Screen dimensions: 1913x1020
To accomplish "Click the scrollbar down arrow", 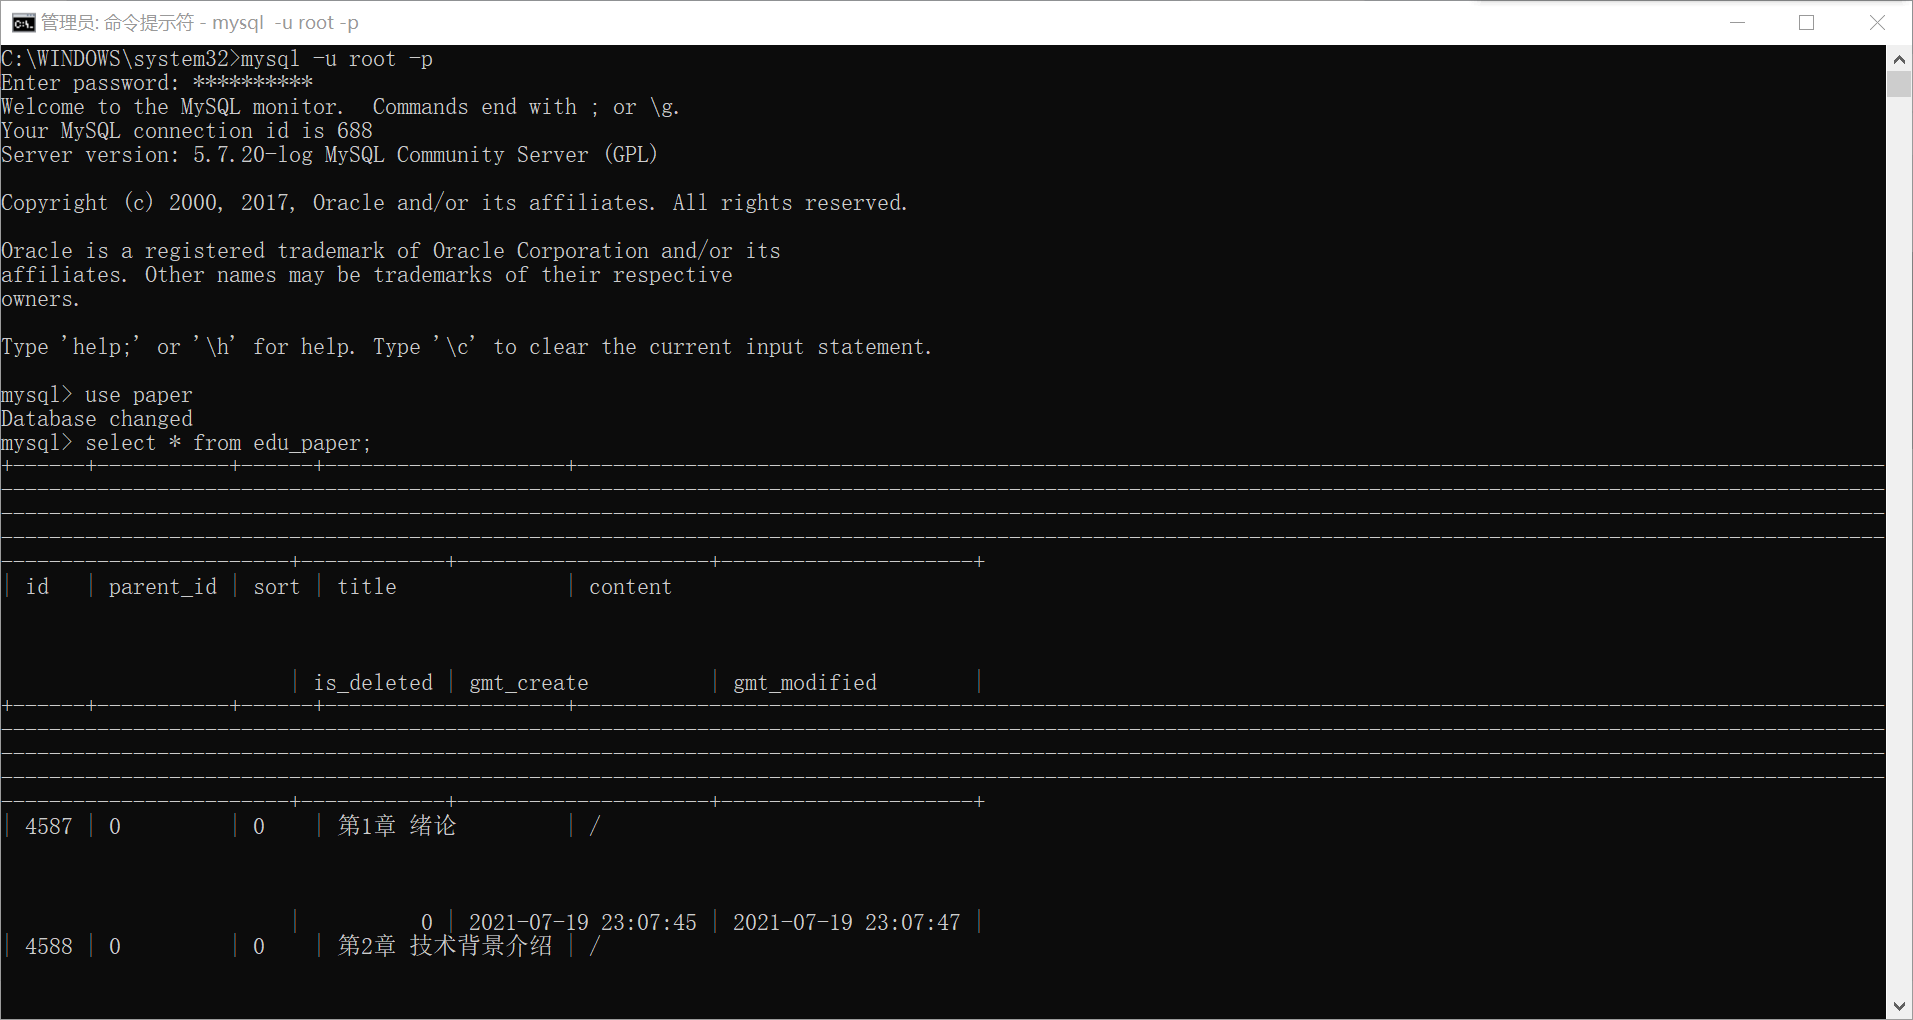I will point(1899,1006).
